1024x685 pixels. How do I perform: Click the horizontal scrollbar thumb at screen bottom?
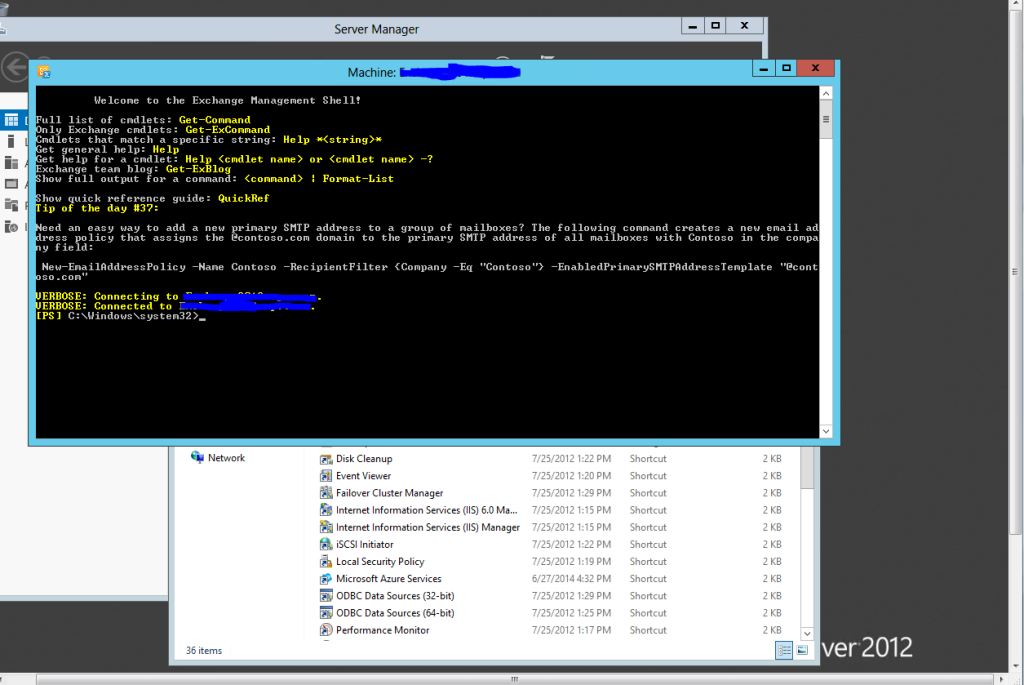[515, 679]
